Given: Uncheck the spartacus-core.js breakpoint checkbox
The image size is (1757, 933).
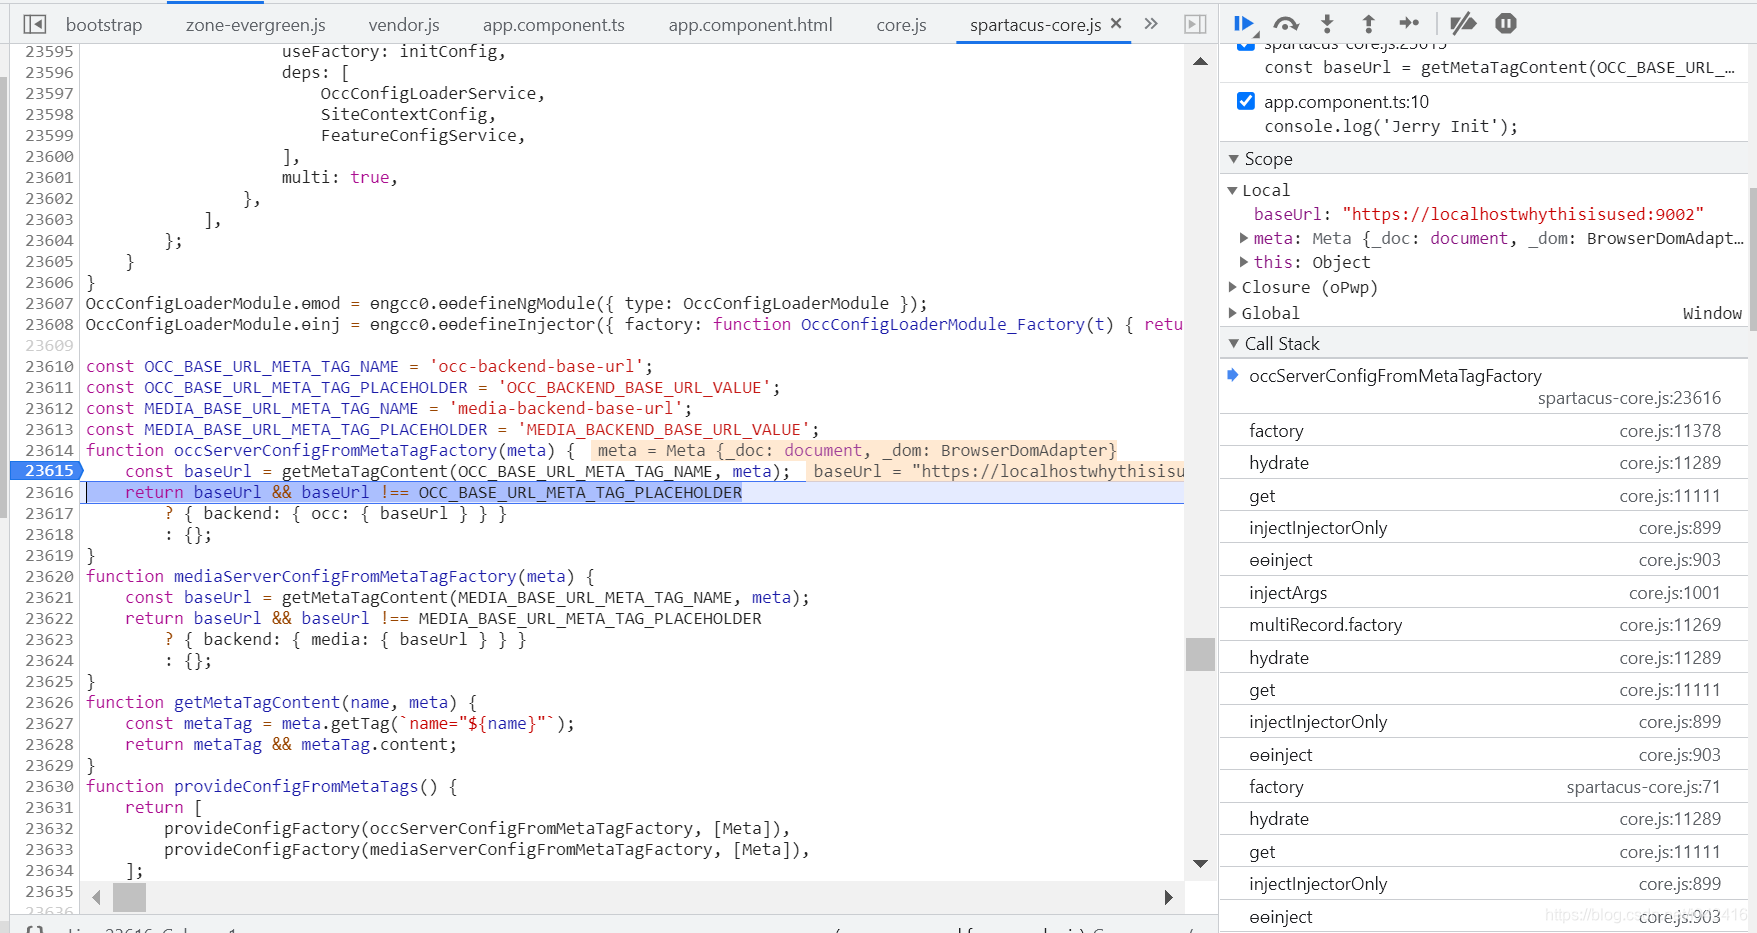Looking at the screenshot, I should coord(1246,46).
